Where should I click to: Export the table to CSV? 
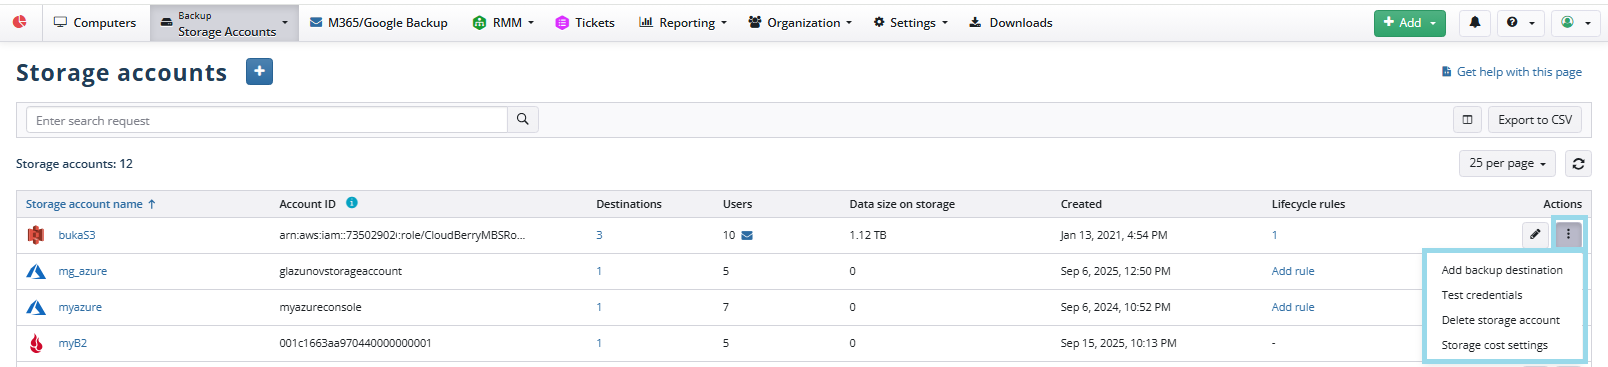coord(1535,120)
